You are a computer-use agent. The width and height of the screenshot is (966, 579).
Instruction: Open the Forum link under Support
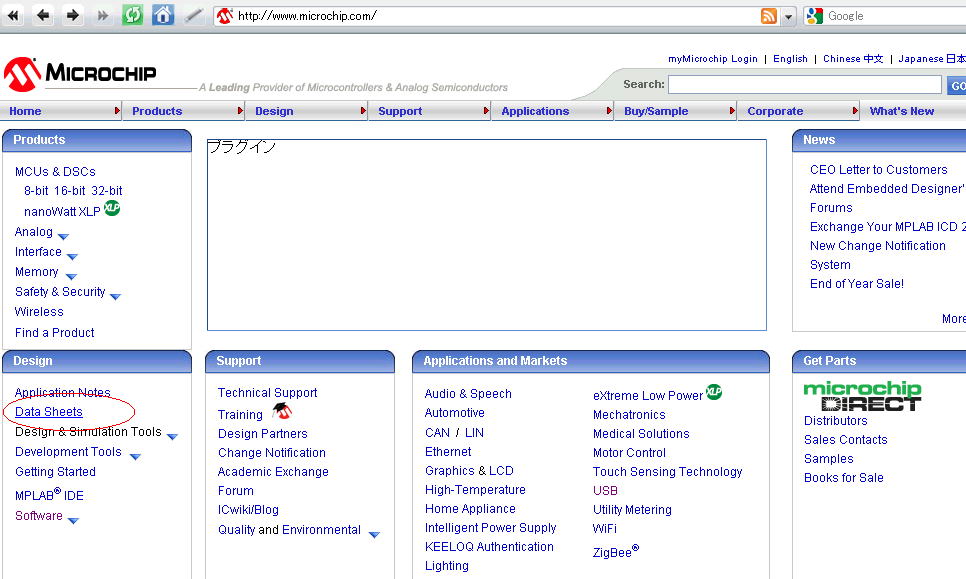click(x=235, y=491)
